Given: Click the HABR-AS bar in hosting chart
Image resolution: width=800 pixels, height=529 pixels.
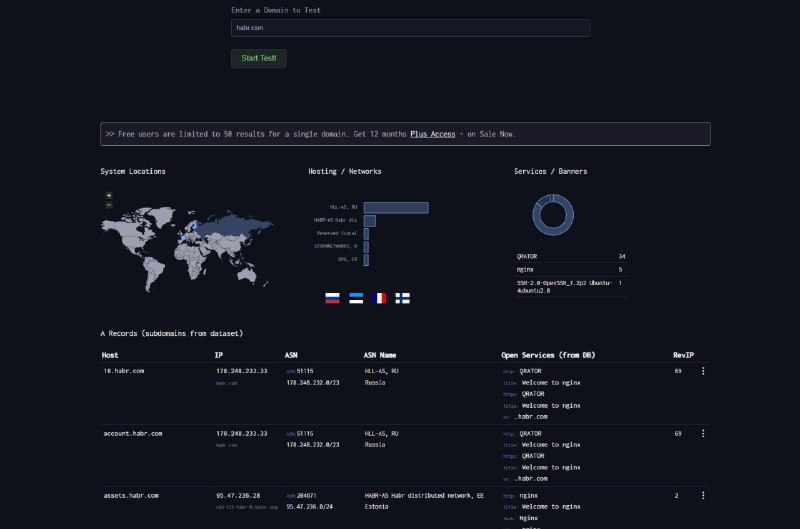Looking at the screenshot, I should 370,220.
